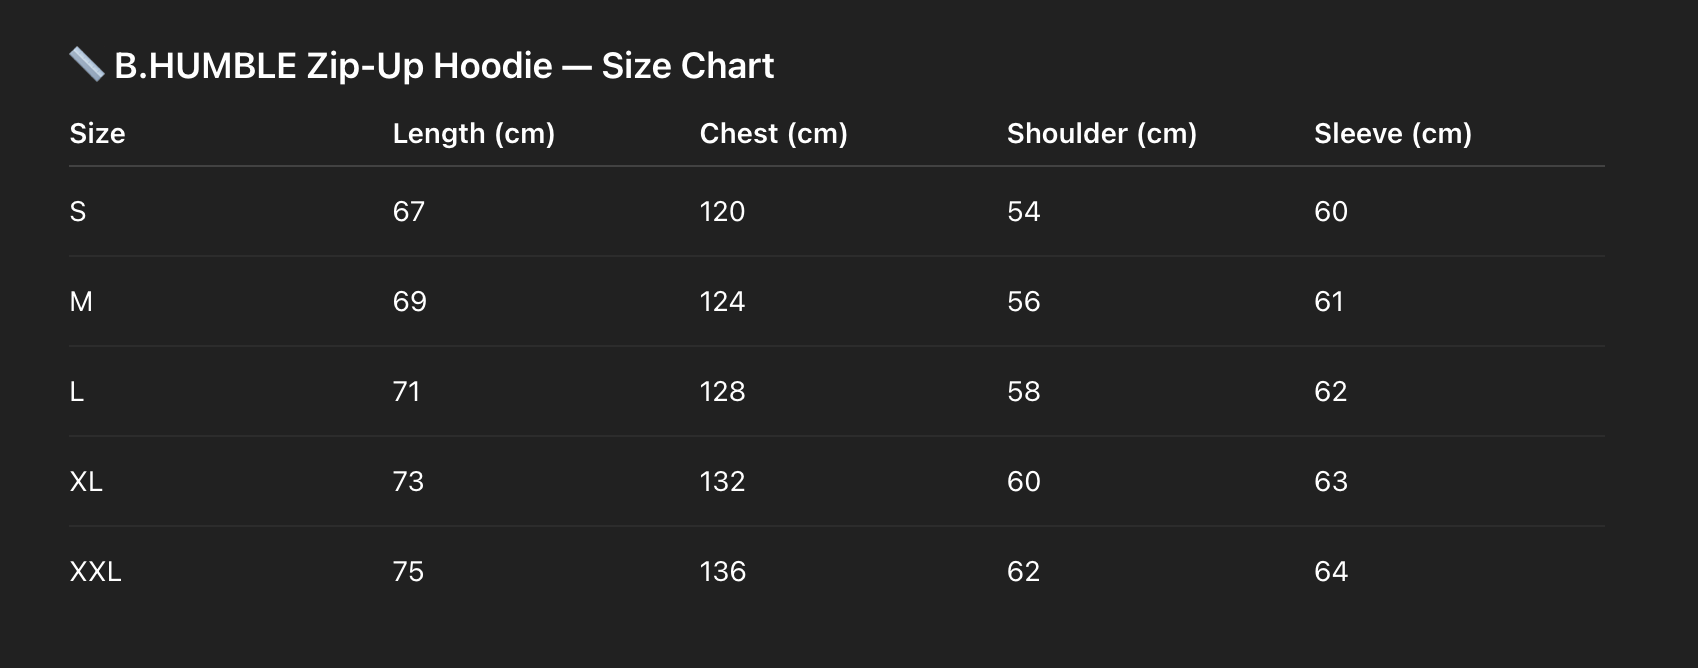Select the XL size row label

(x=86, y=481)
